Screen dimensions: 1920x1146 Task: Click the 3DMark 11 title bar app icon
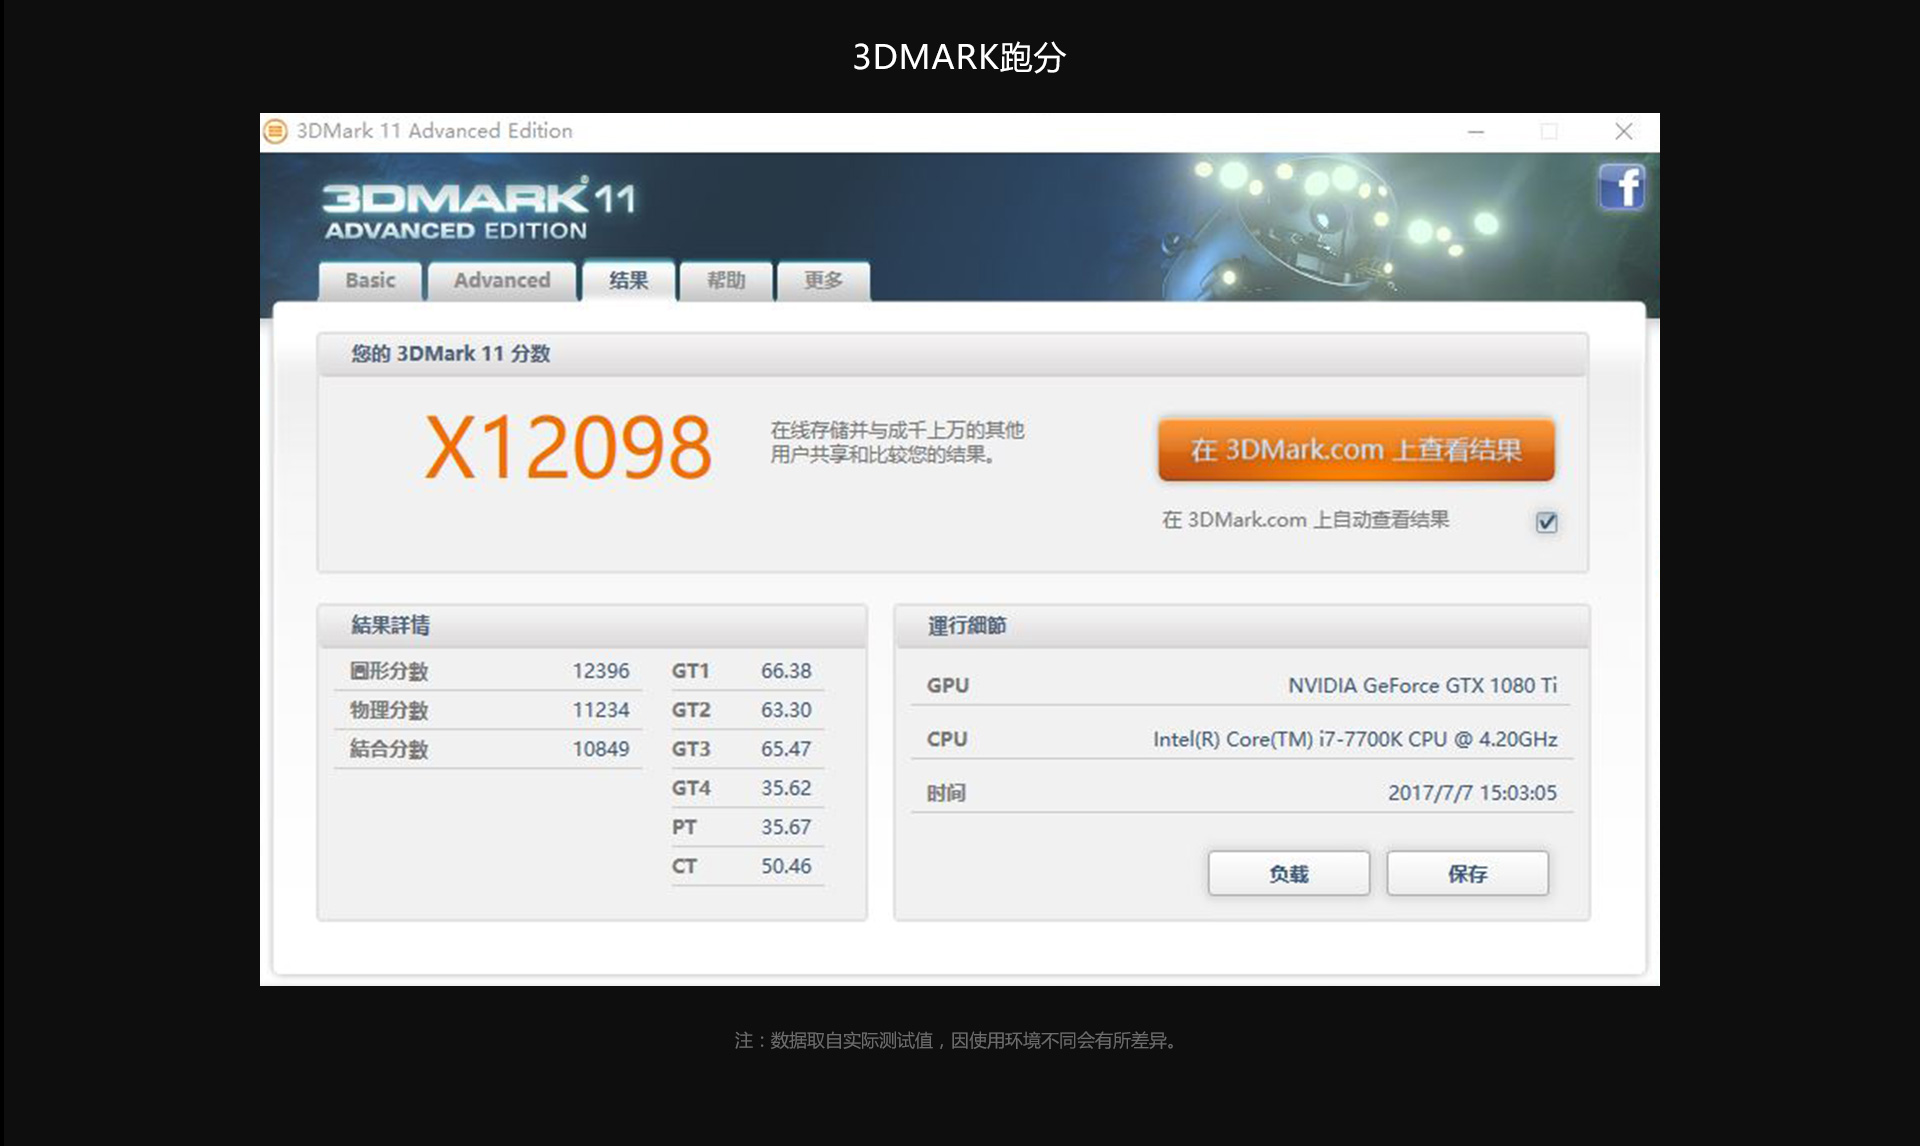275,131
